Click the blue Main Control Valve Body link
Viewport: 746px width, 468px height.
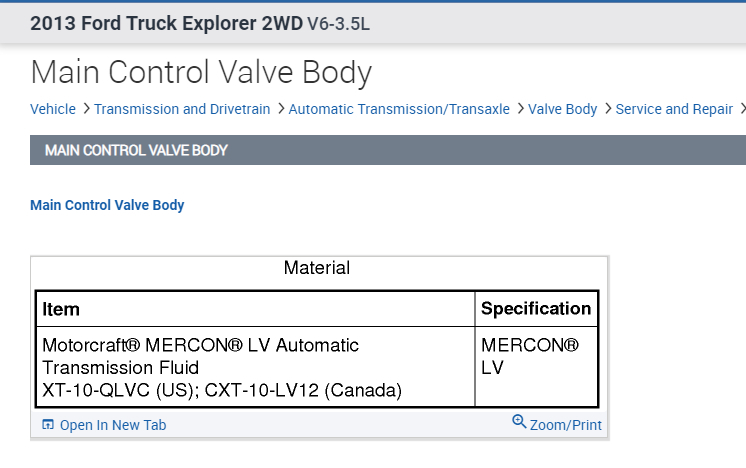pyautogui.click(x=107, y=205)
